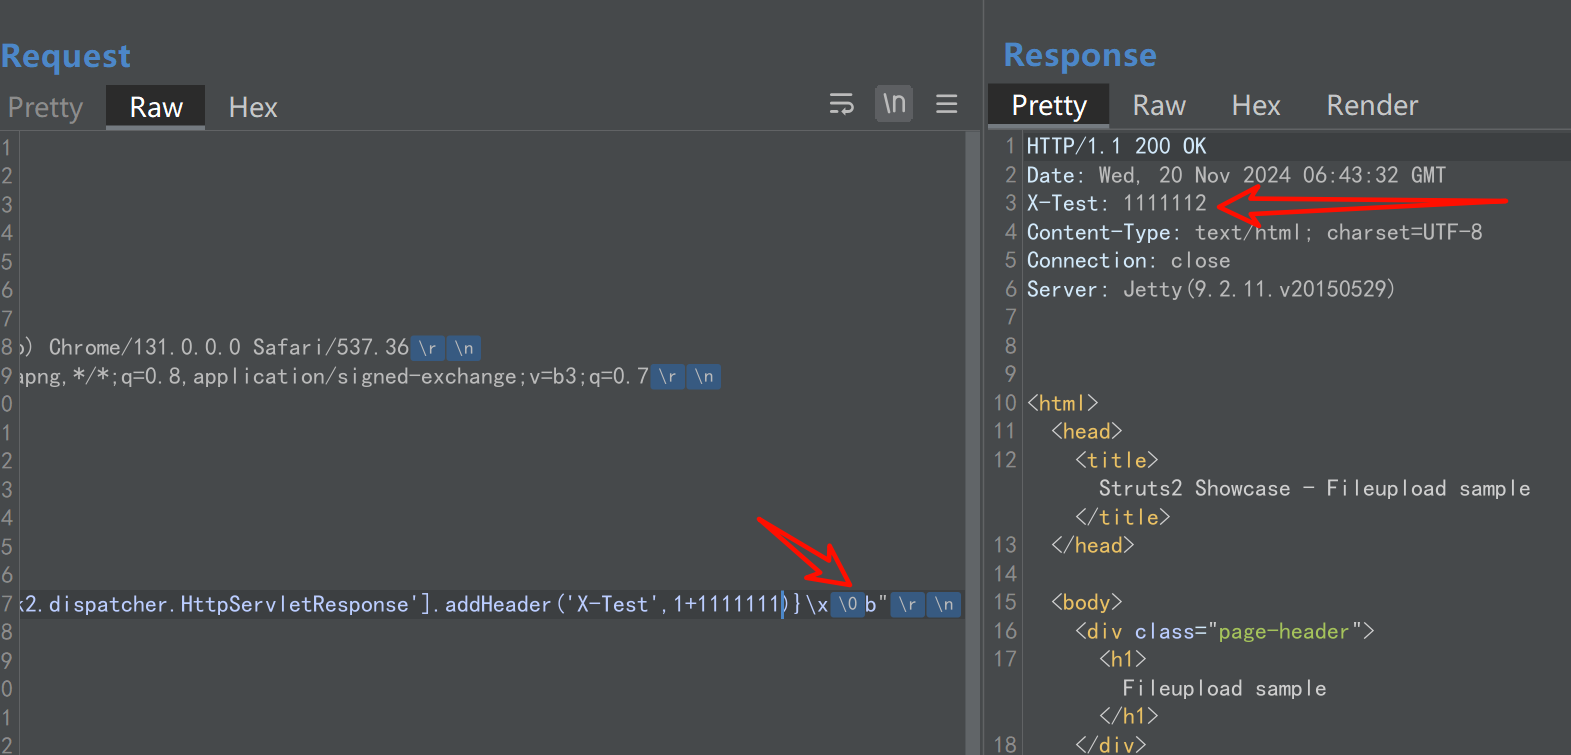Click the closing </h1> tag
This screenshot has height=755, width=1571.
[x=1128, y=716]
